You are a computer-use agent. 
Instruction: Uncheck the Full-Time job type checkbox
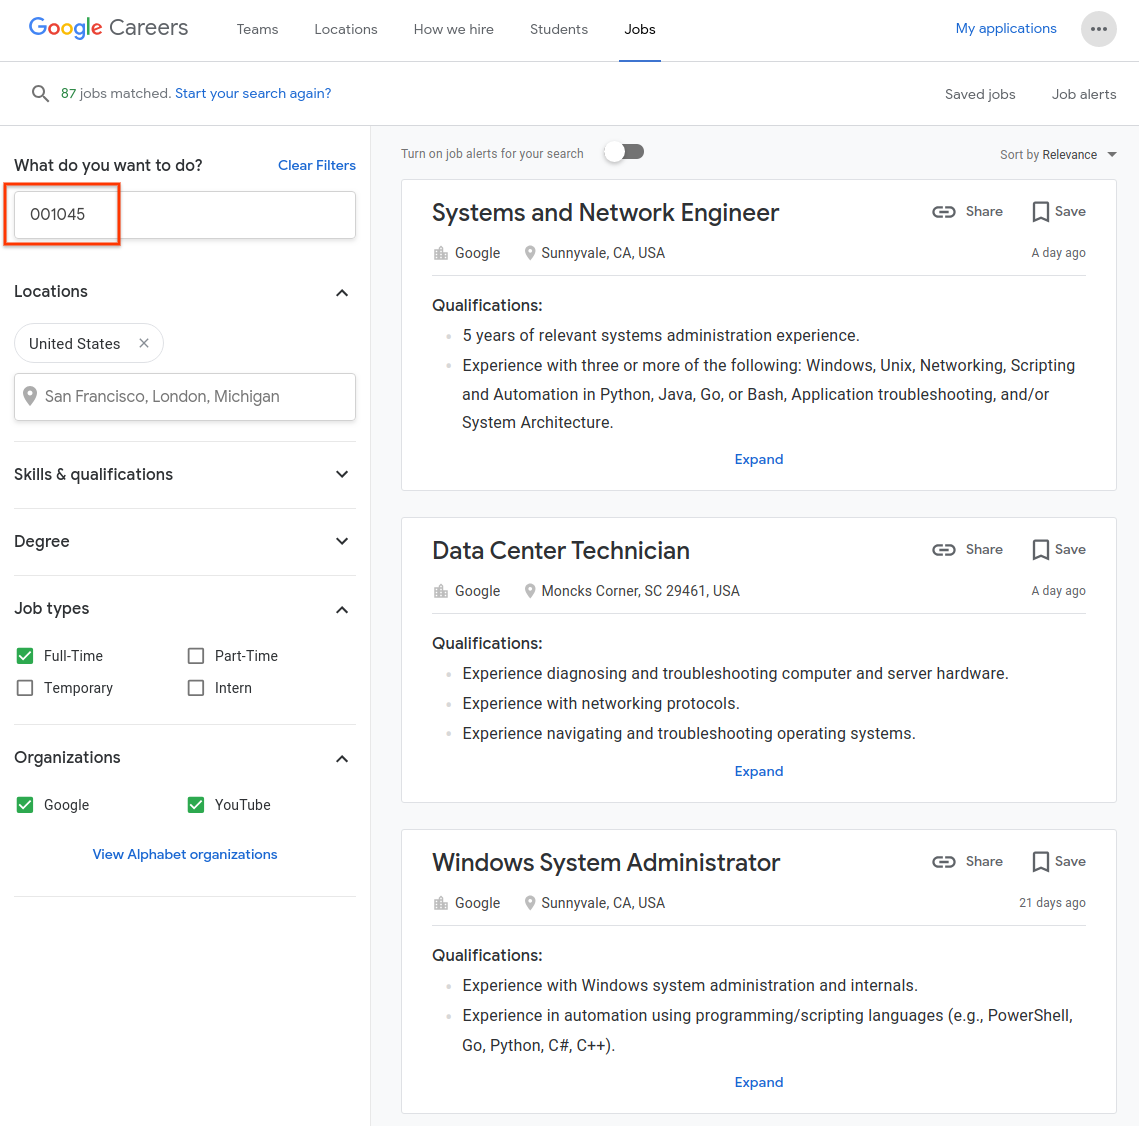tap(25, 656)
